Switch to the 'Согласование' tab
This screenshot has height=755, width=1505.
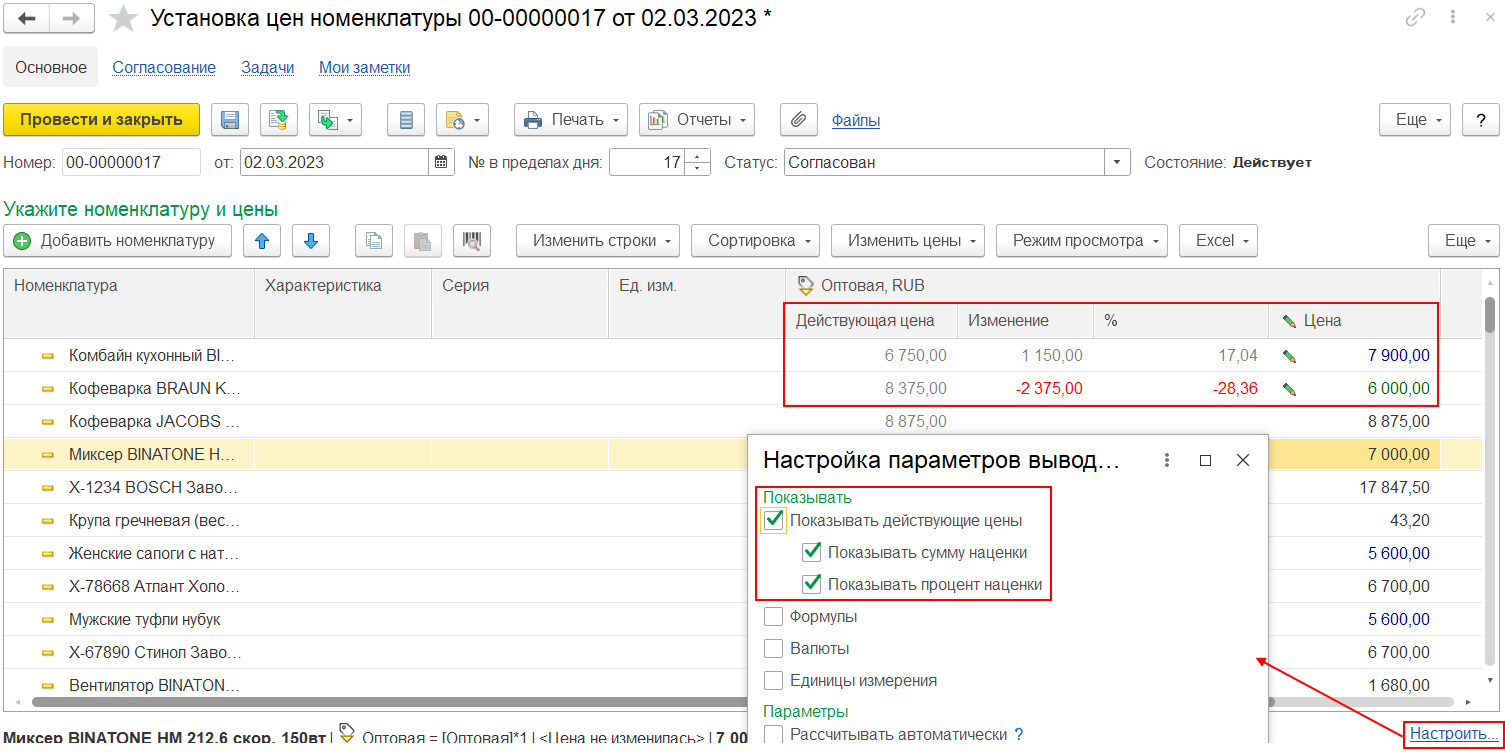[164, 68]
